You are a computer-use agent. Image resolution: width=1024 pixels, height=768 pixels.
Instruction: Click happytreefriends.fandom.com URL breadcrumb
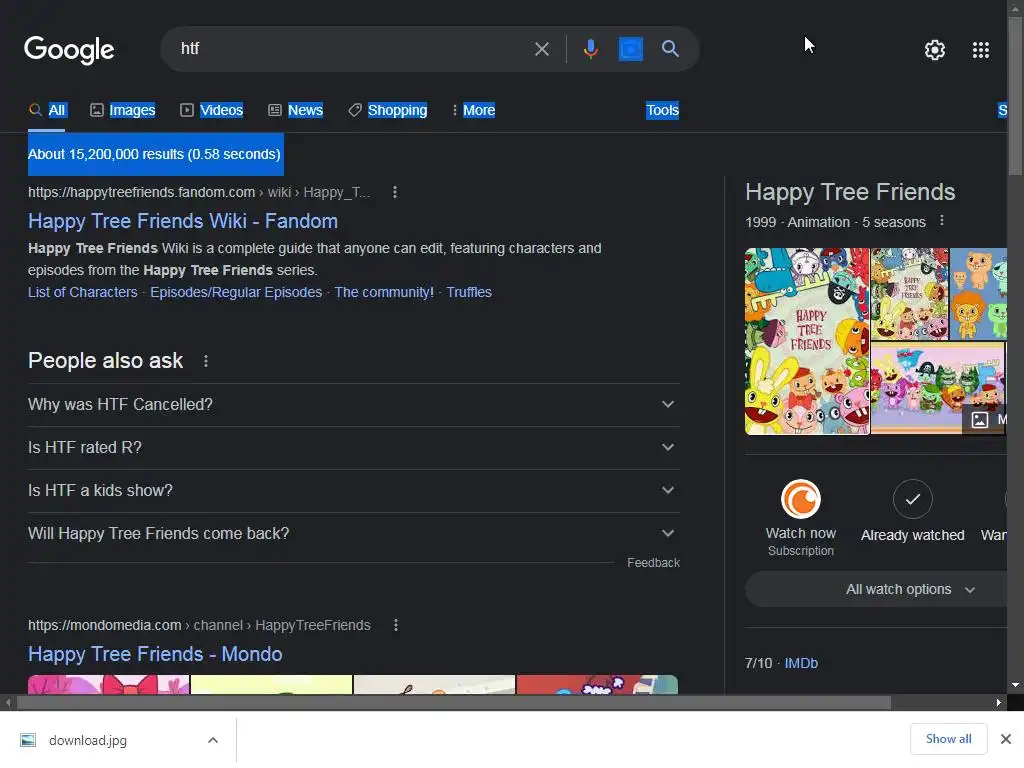point(199,192)
